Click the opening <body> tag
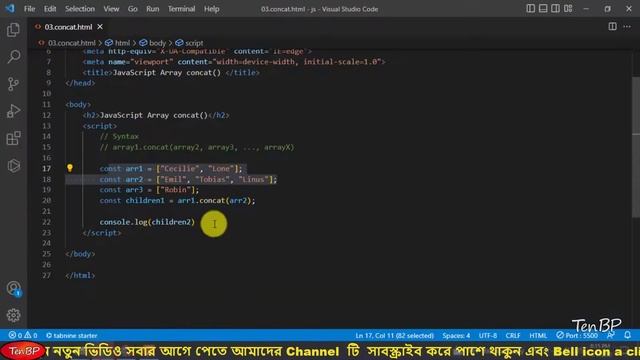Viewport: 640px width, 360px height. pyautogui.click(x=78, y=104)
